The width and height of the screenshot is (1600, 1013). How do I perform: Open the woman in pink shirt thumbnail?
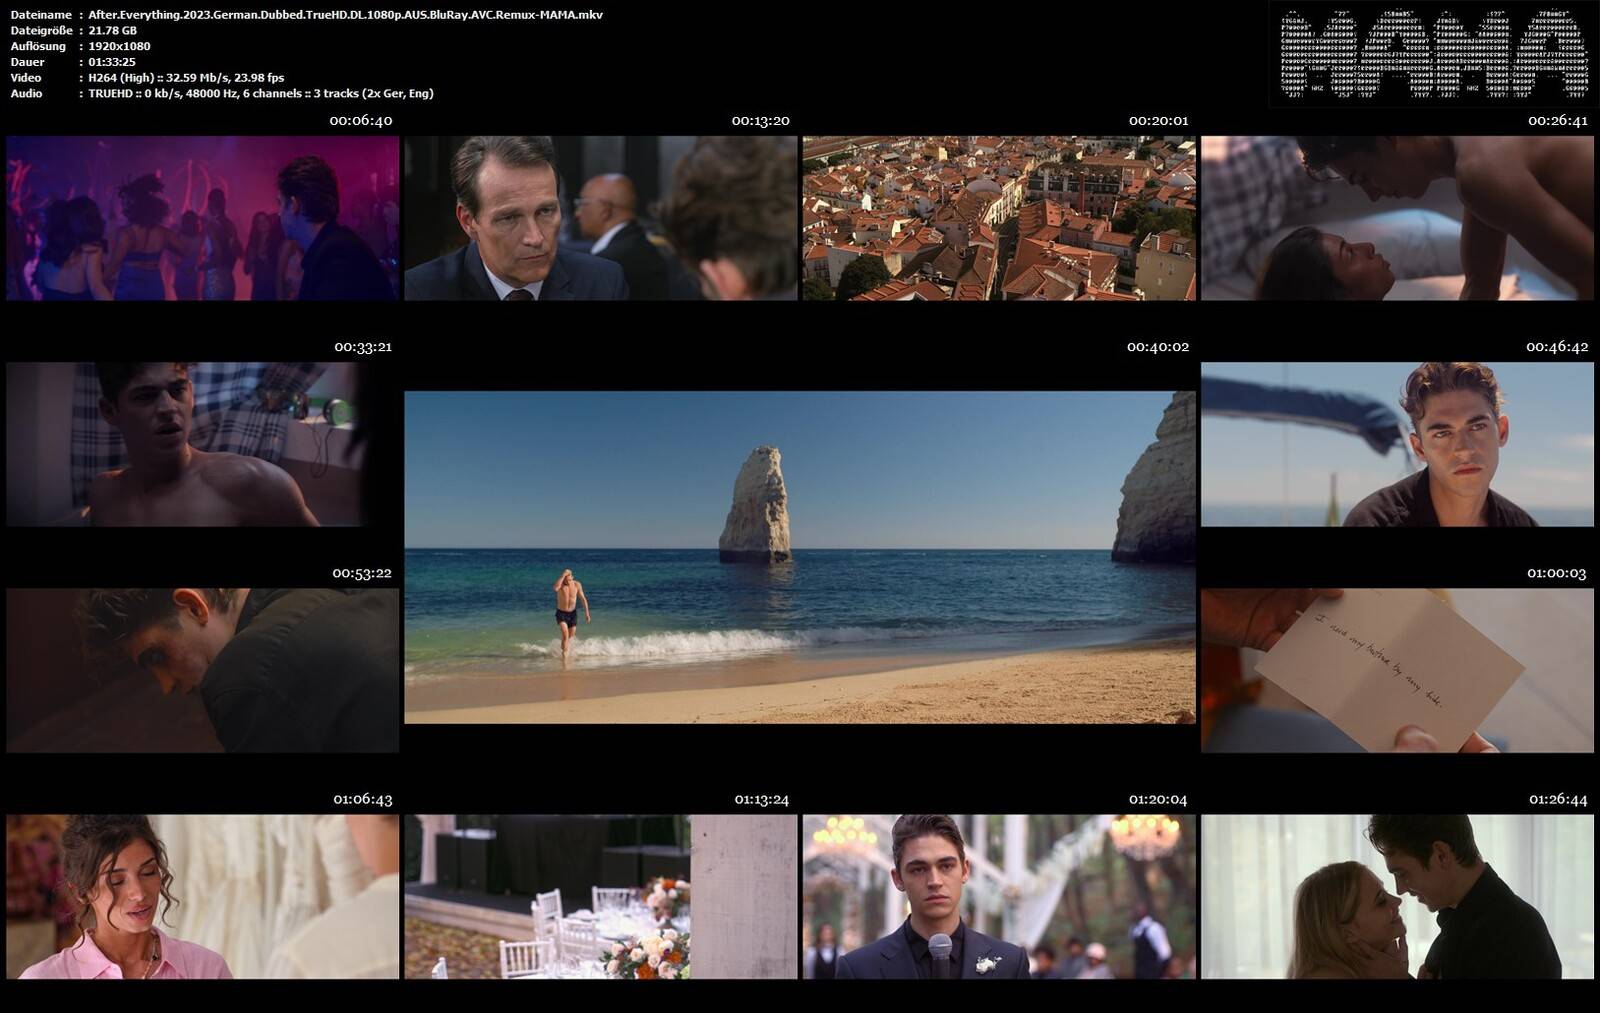(x=202, y=897)
